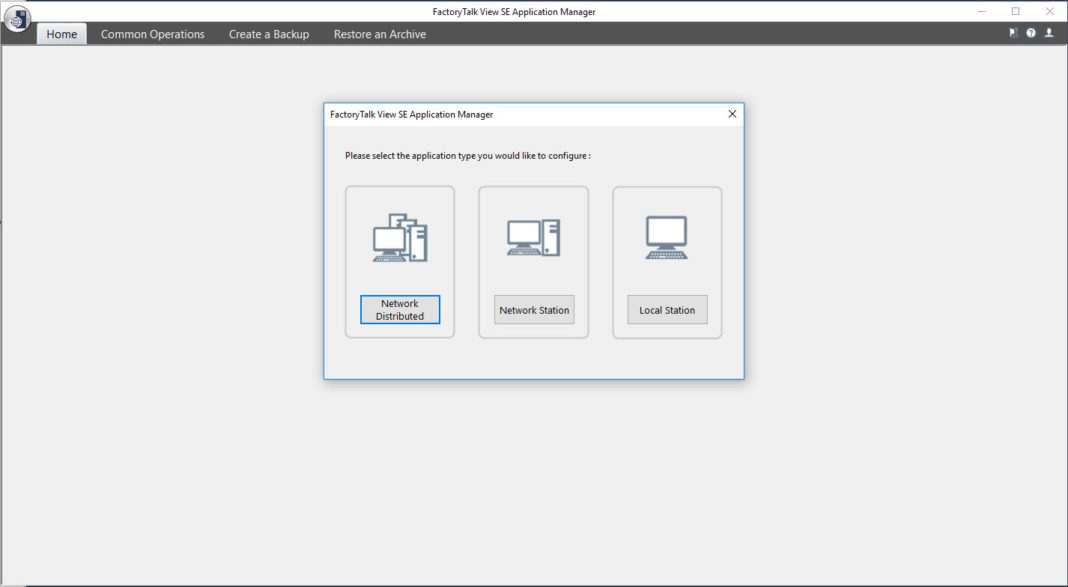The width and height of the screenshot is (1068, 587).
Task: Select the Network Station option card
Action: (533, 262)
